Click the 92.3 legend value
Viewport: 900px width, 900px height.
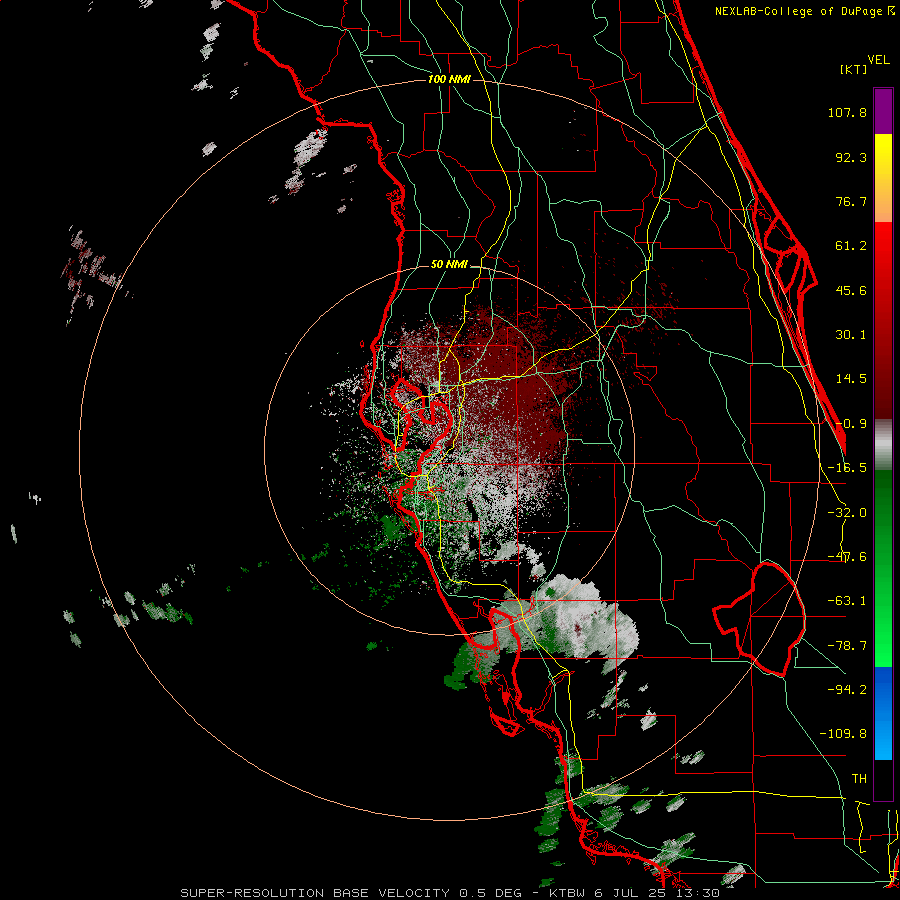coord(851,157)
